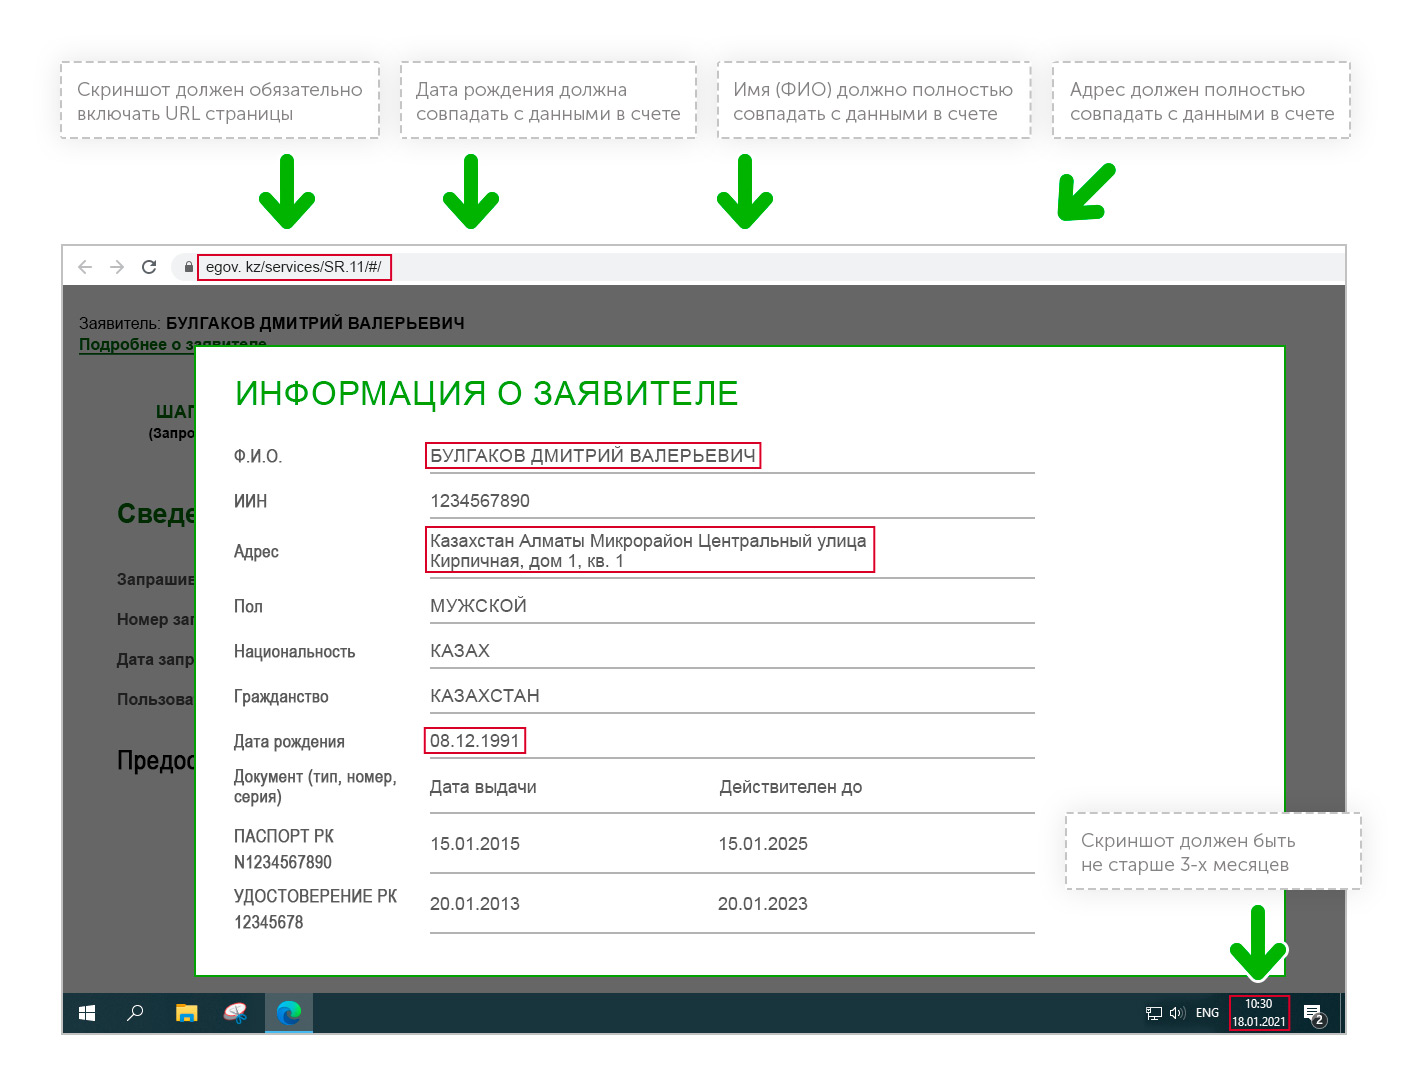Open the notification center icon

coord(1314,1014)
